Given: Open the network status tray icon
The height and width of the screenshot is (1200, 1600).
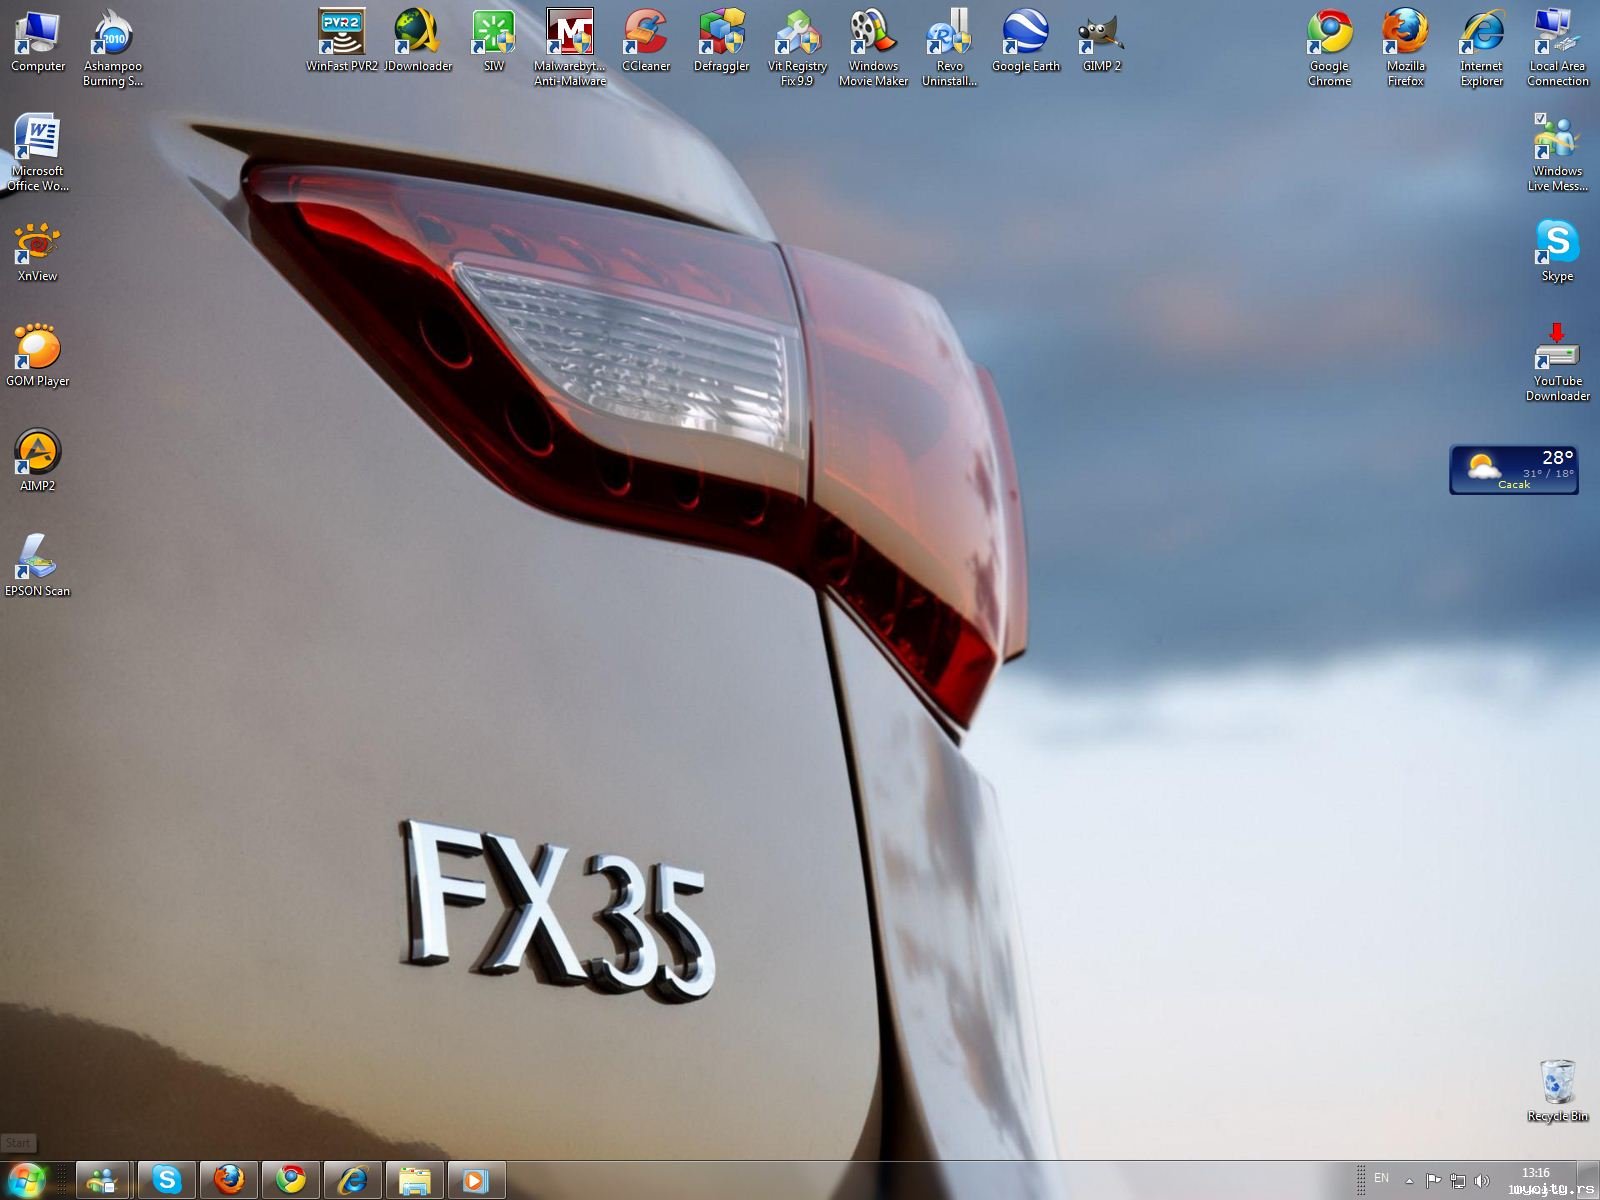Looking at the screenshot, I should pos(1458,1181).
